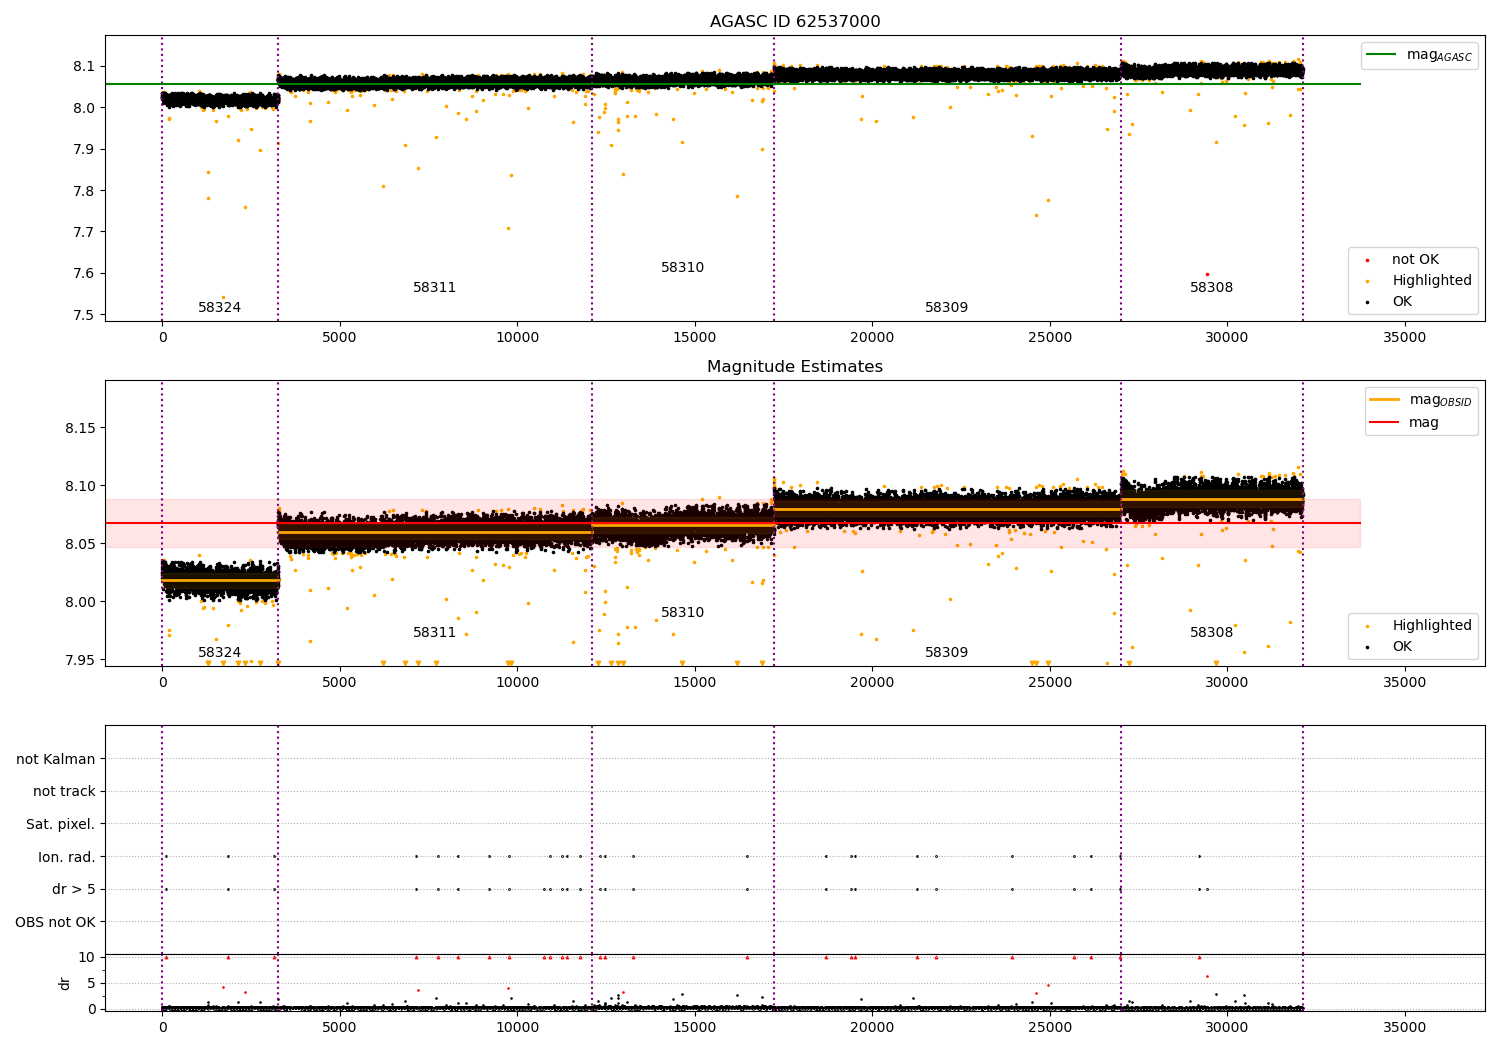Screen dimensions: 1500x1050
Task: Click the 58311 obsid label in the Magnitude Estimates plot
Action: (434, 633)
